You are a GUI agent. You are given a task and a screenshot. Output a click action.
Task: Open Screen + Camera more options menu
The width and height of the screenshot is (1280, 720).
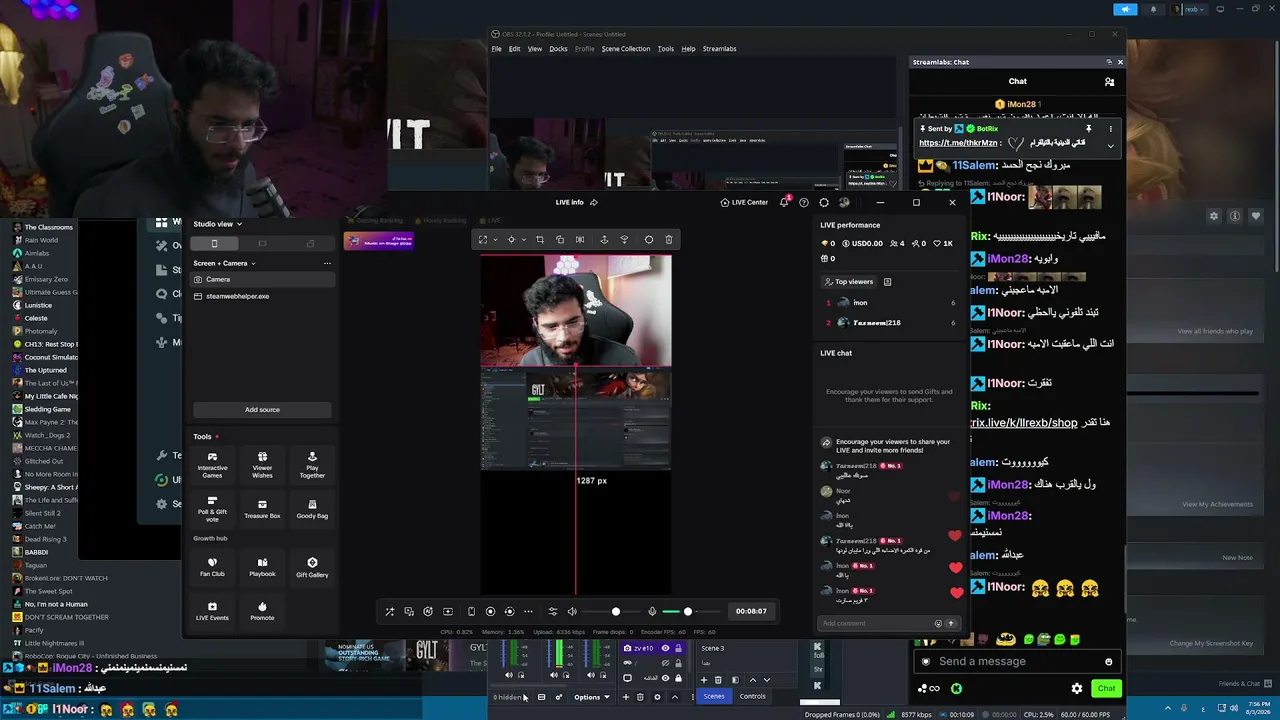click(x=327, y=263)
